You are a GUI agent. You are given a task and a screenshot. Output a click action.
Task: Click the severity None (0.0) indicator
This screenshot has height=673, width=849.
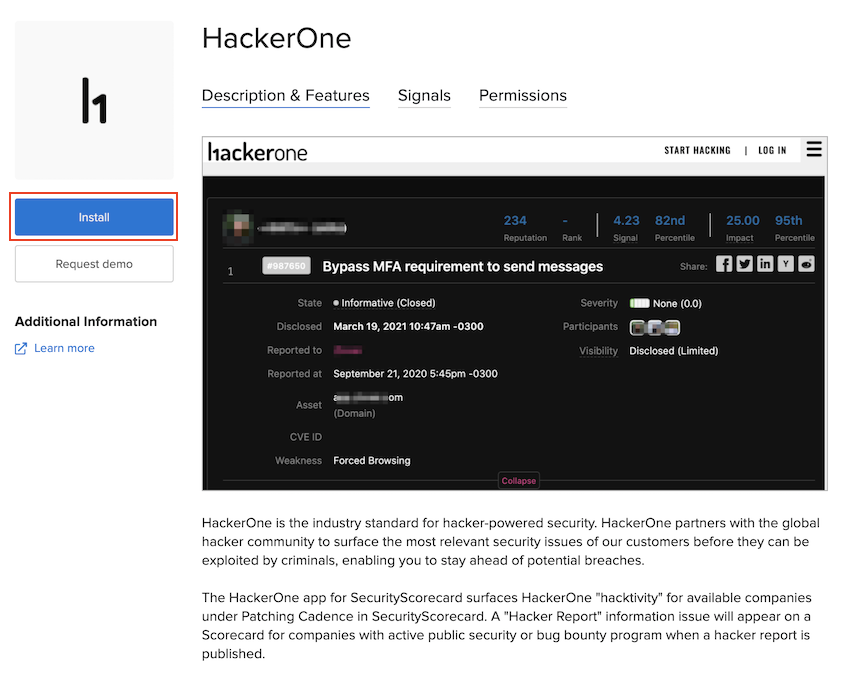[x=665, y=303]
